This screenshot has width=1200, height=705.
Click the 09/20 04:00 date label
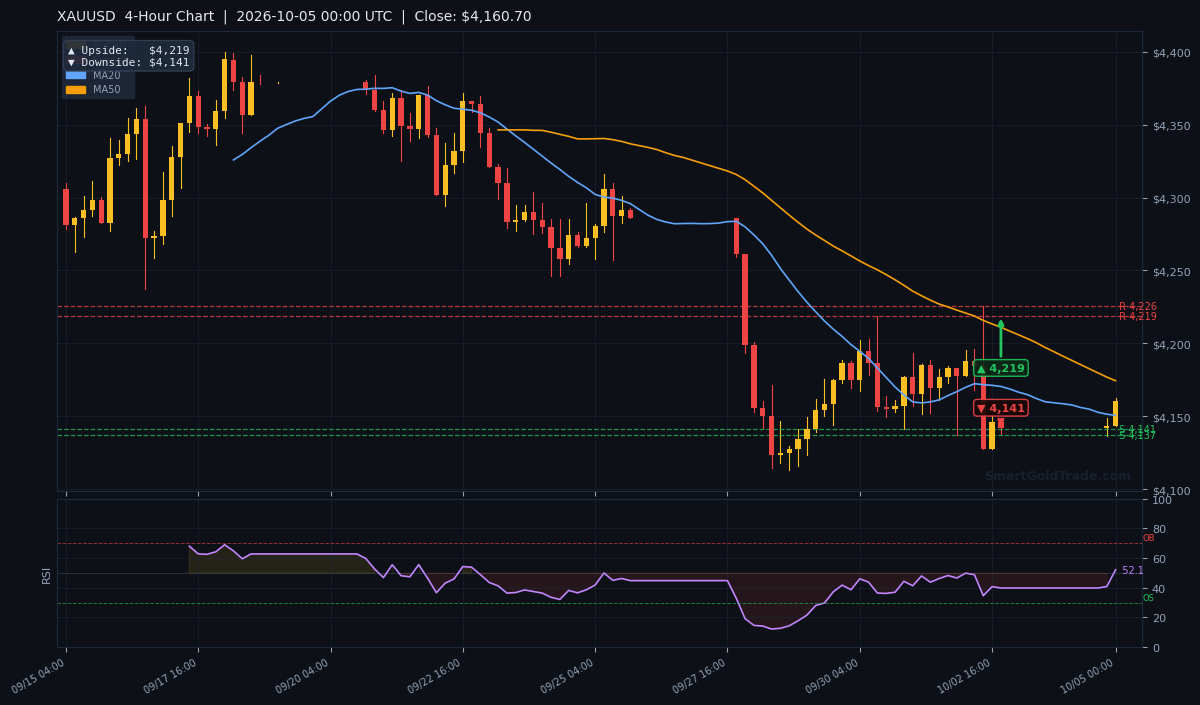(303, 676)
